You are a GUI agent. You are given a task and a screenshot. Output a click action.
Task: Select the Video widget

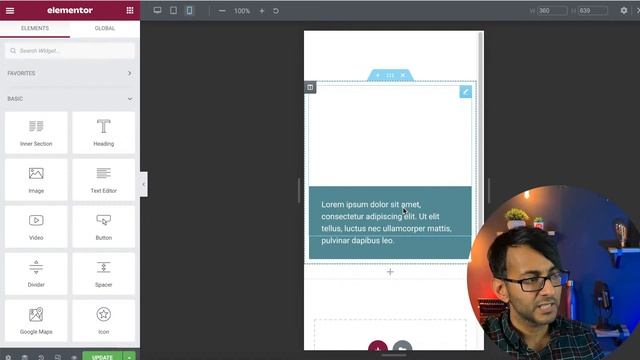tap(36, 227)
